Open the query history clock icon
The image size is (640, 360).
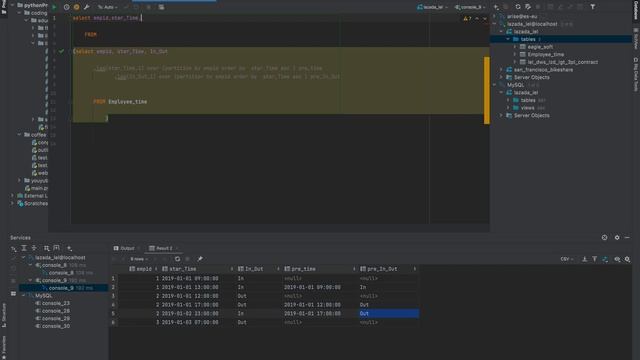tap(67, 7)
